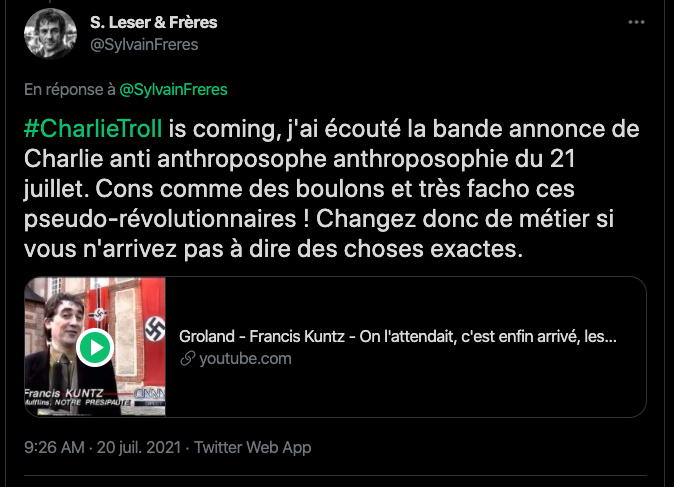Viewport: 674px width, 487px height.
Task: Click the date '20 juil. 2021'
Action: (x=138, y=447)
